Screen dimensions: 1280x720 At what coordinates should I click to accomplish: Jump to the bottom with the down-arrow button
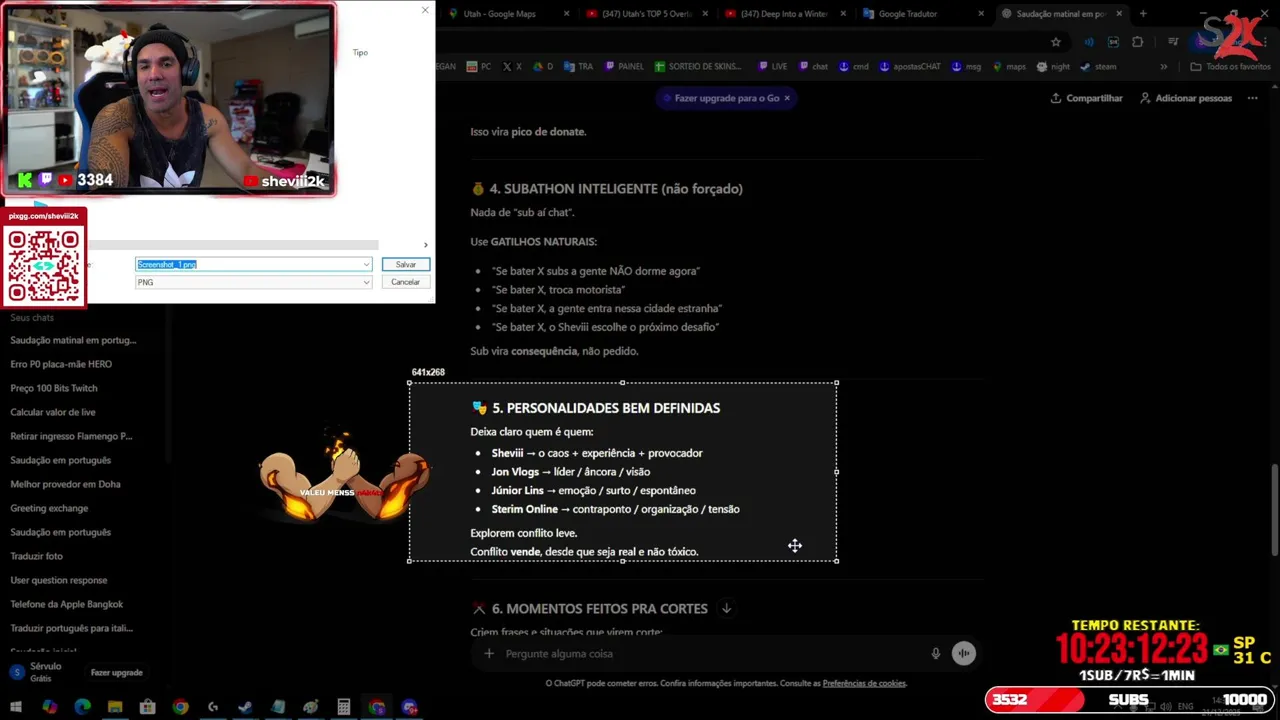(x=727, y=608)
